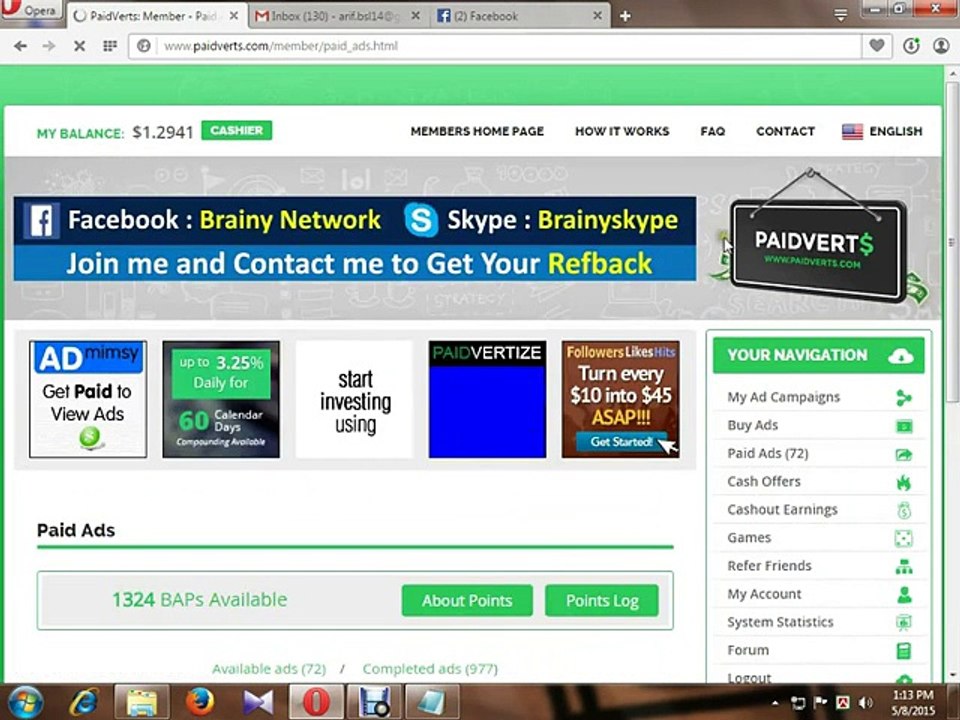Open the user profile icon in toolbar
Viewport: 960px width, 720px height.
click(941, 46)
